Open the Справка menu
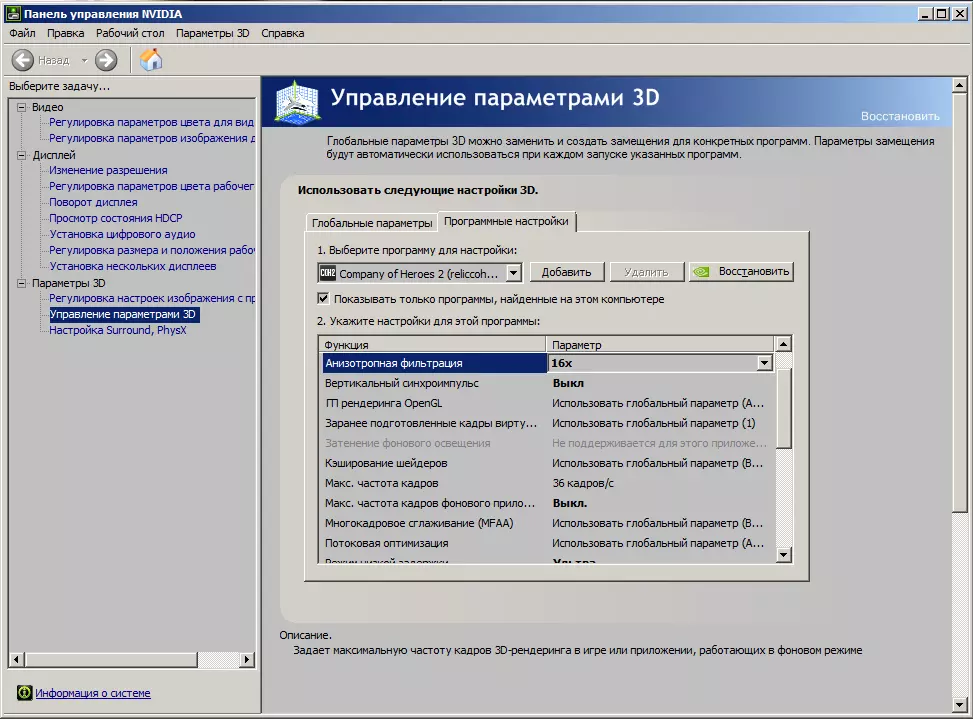Viewport: 973px width, 719px height. point(282,33)
